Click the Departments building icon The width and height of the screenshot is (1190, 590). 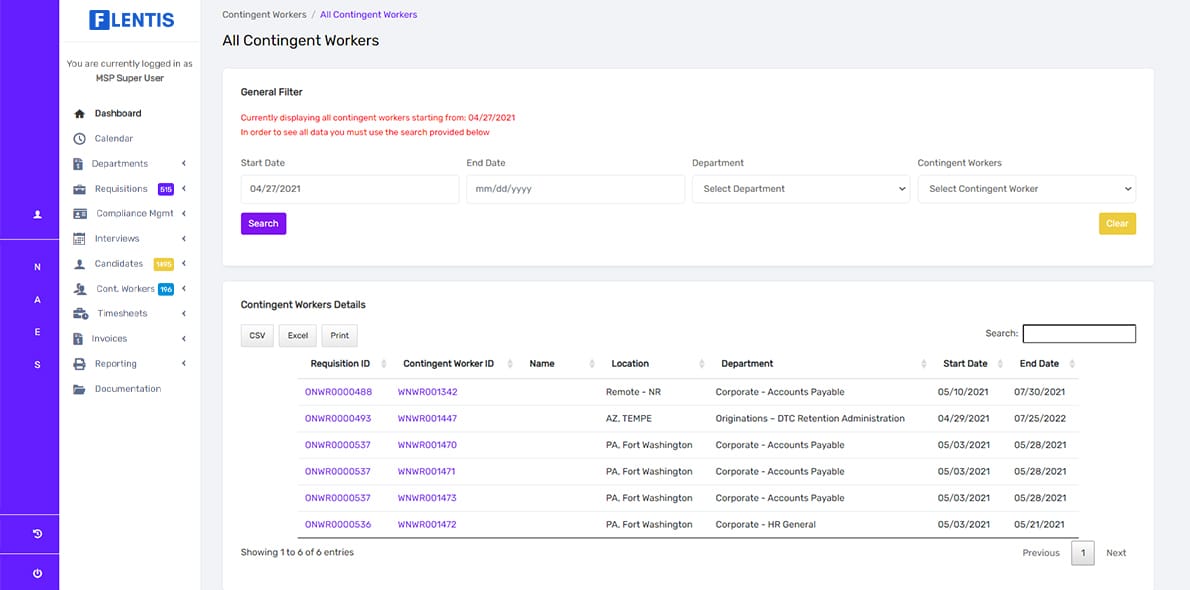pos(77,164)
